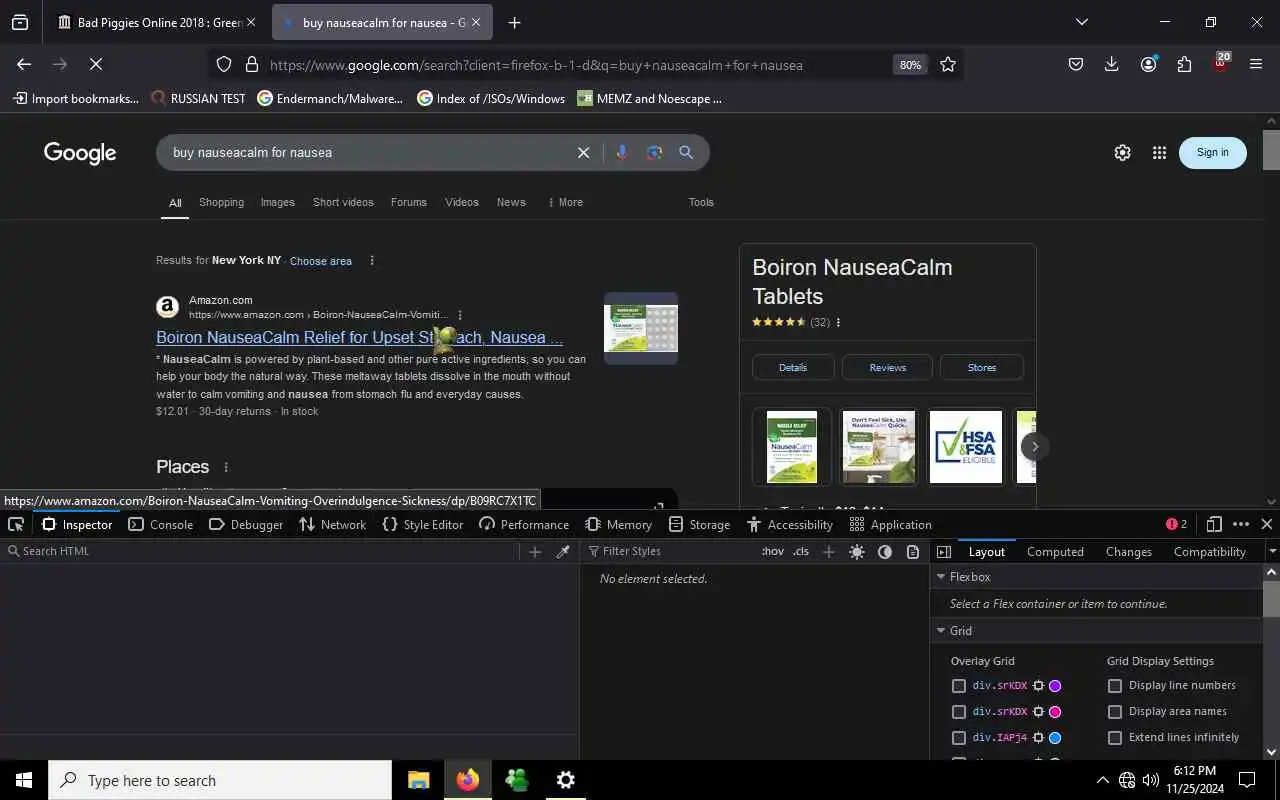Create a new node in the HTML inspector
Screen dimensions: 1280x800
click(535, 551)
